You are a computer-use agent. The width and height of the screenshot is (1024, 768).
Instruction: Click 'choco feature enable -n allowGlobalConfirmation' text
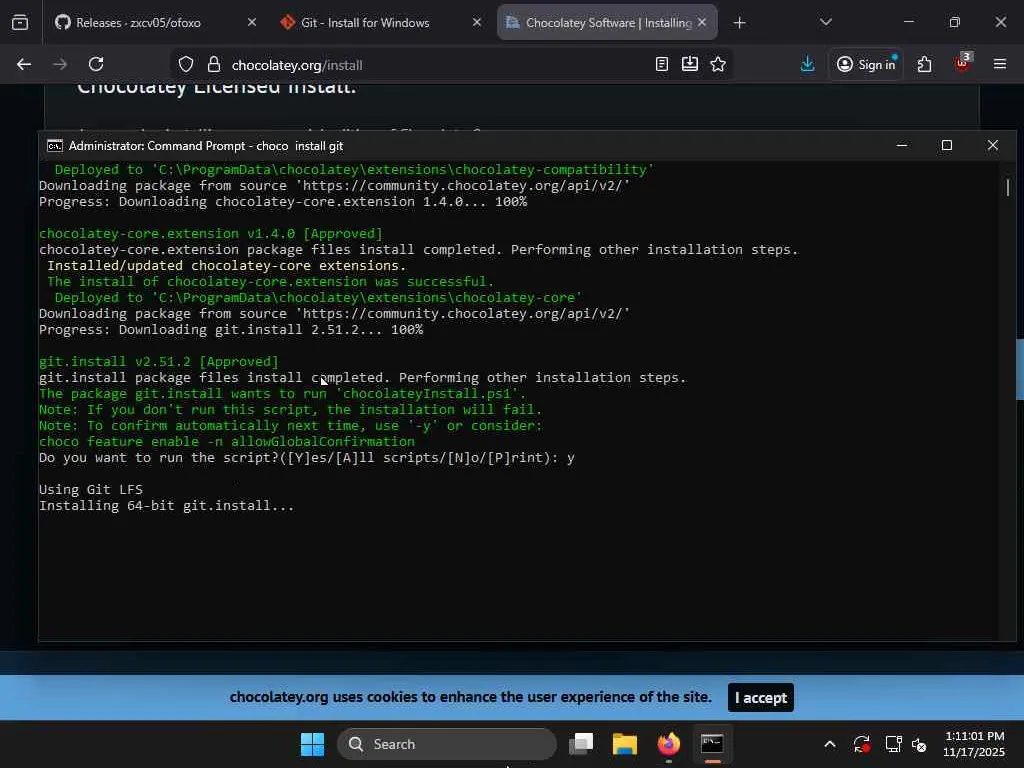(227, 441)
